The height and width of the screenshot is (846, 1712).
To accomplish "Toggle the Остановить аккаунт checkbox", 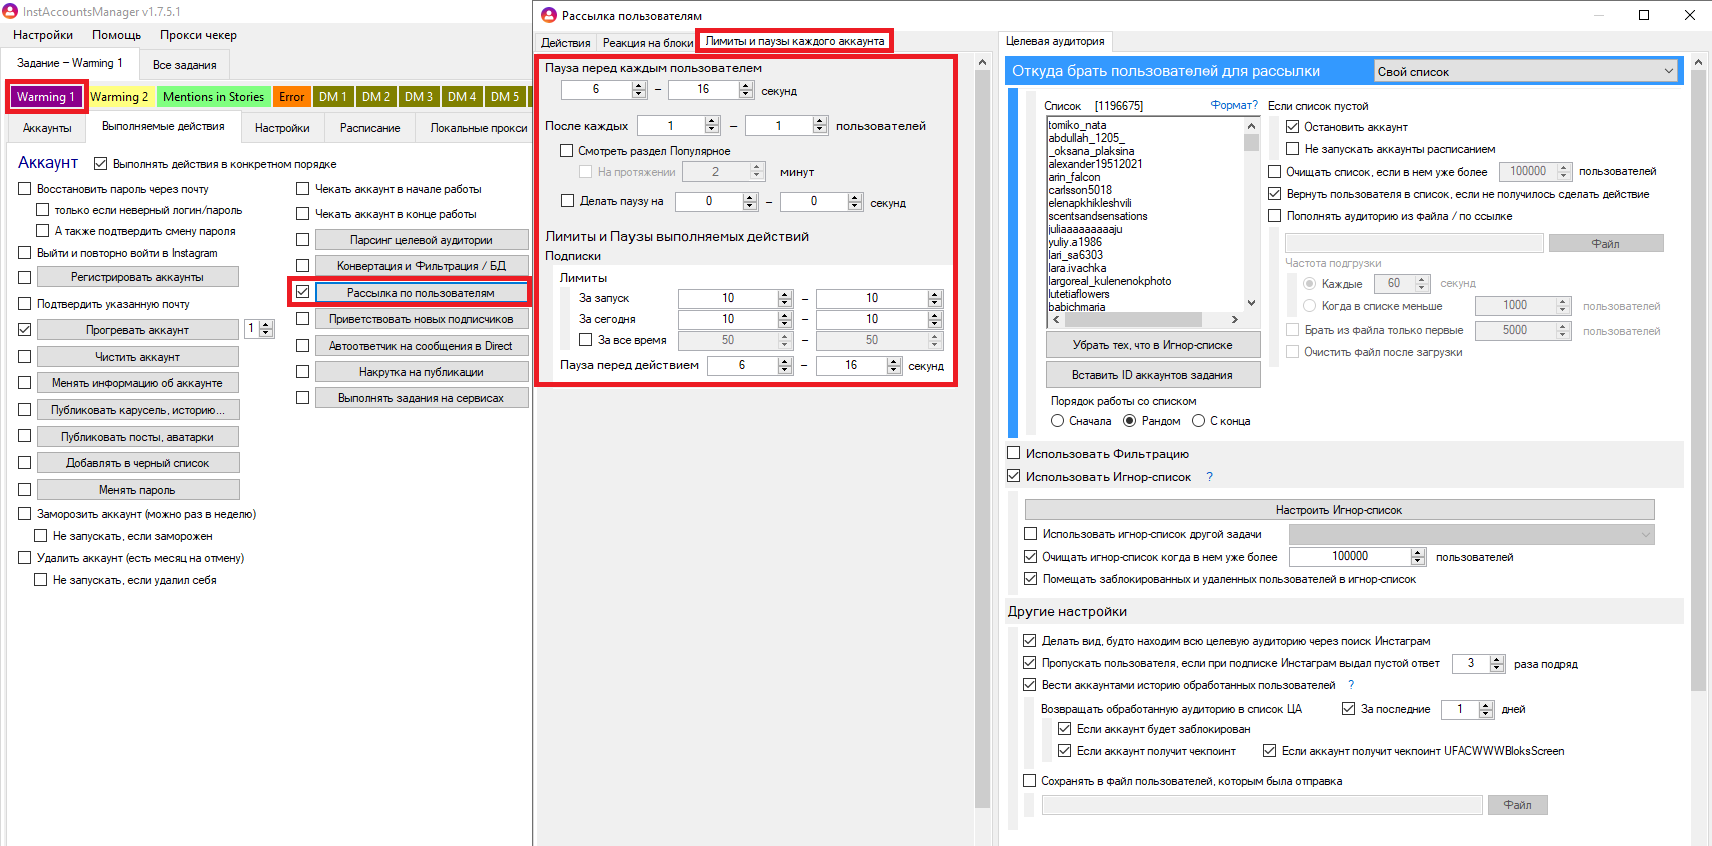I will [x=1292, y=127].
